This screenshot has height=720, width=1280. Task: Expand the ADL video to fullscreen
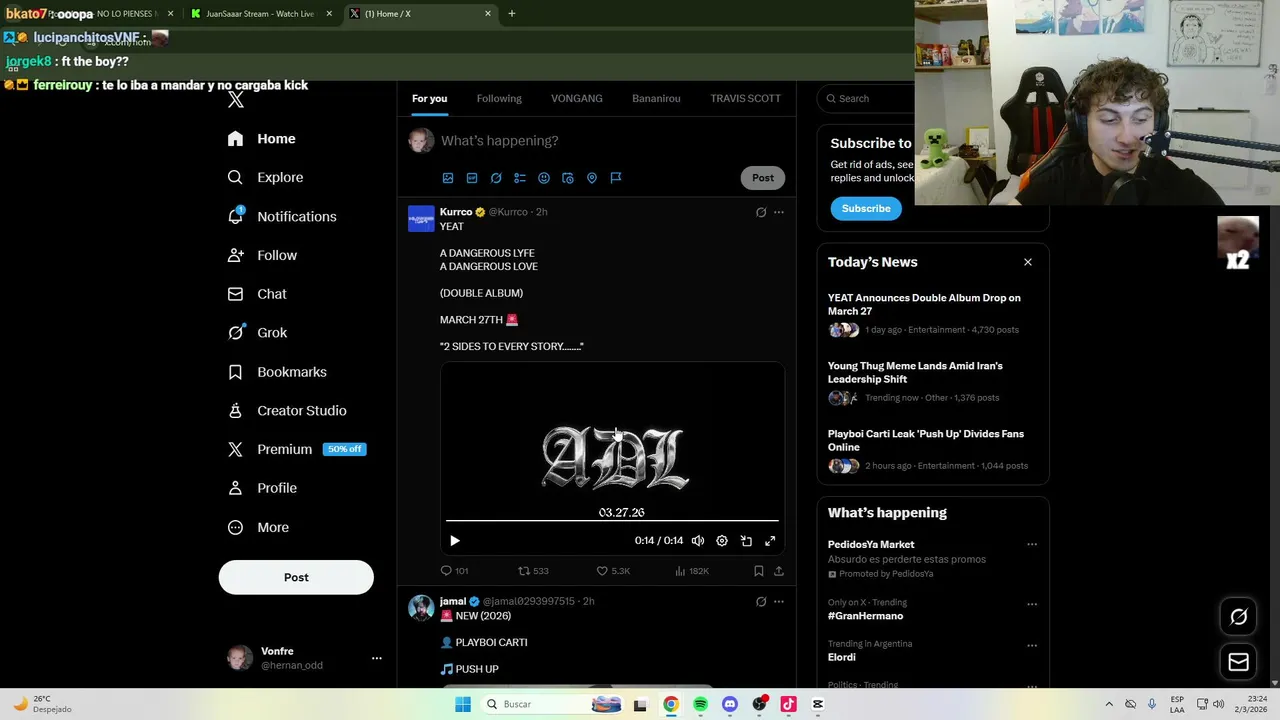tap(770, 541)
